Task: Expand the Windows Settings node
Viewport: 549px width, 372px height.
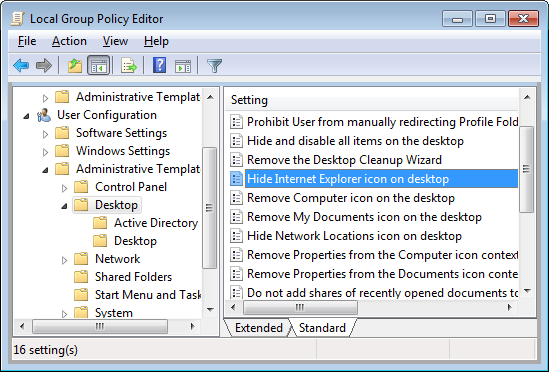Action: pos(45,152)
